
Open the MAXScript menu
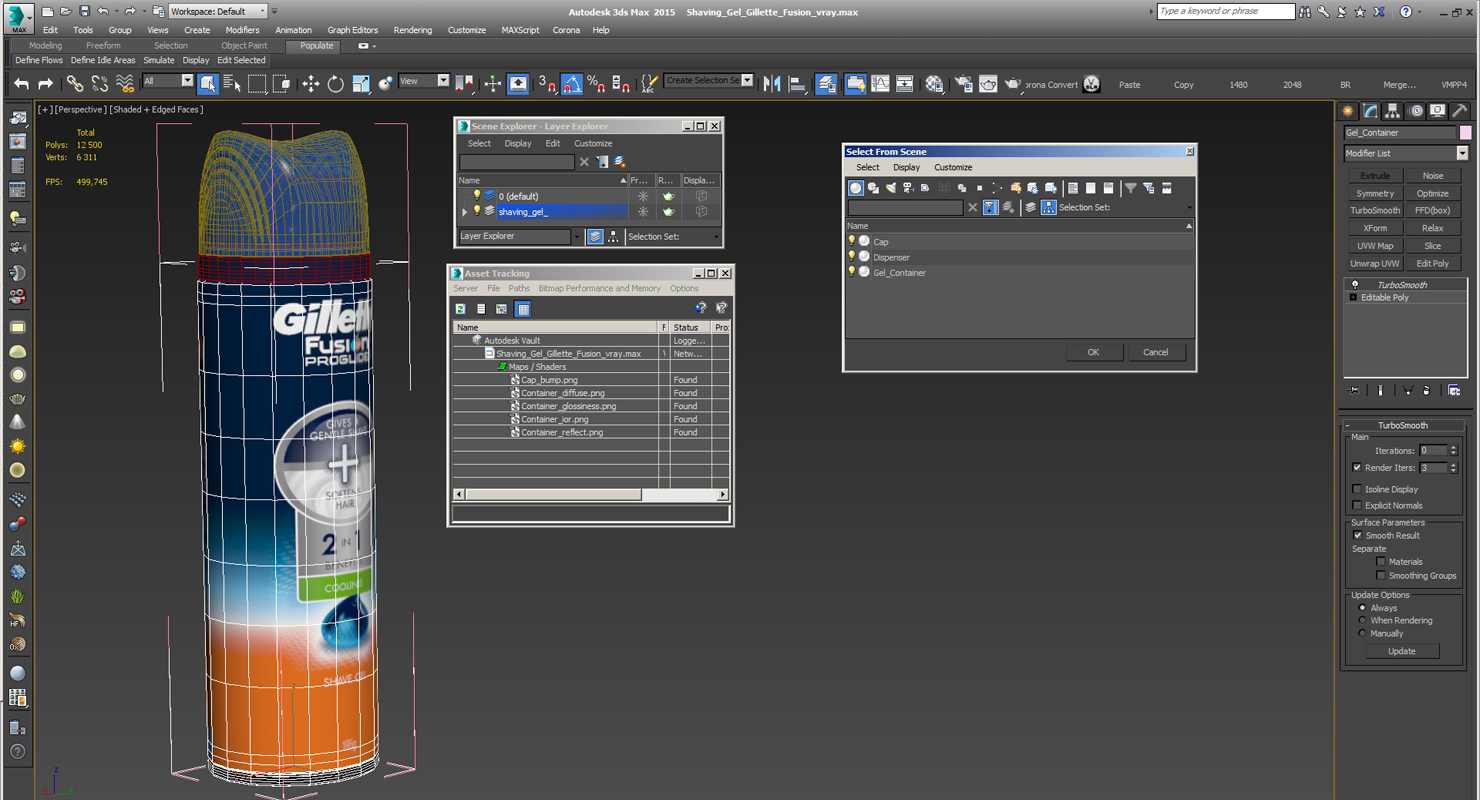[x=520, y=30]
